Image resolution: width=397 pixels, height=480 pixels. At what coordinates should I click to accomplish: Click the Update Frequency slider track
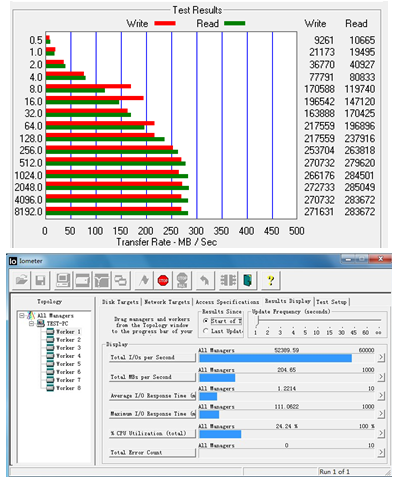click(318, 320)
